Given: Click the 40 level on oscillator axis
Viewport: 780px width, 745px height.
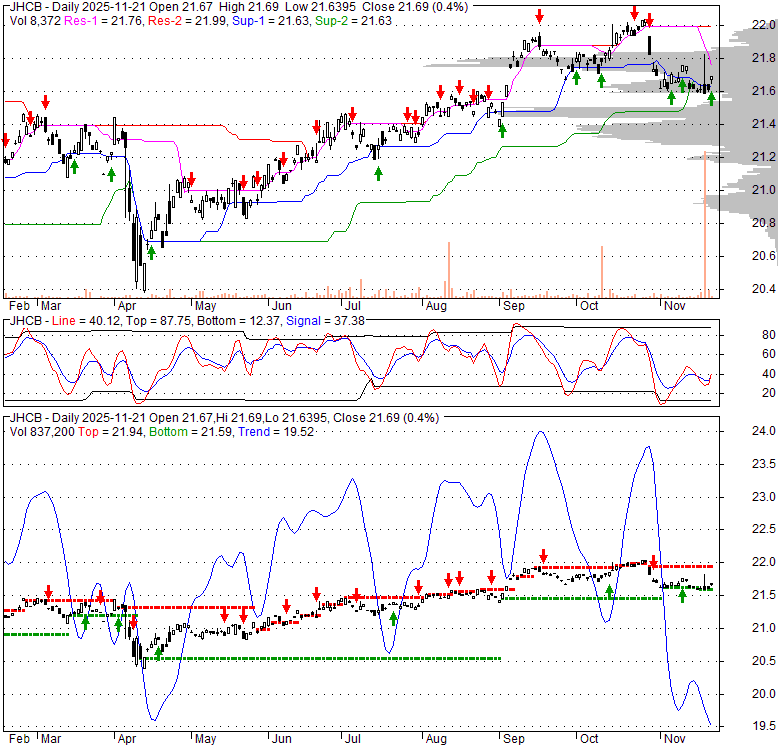Looking at the screenshot, I should 769,374.
